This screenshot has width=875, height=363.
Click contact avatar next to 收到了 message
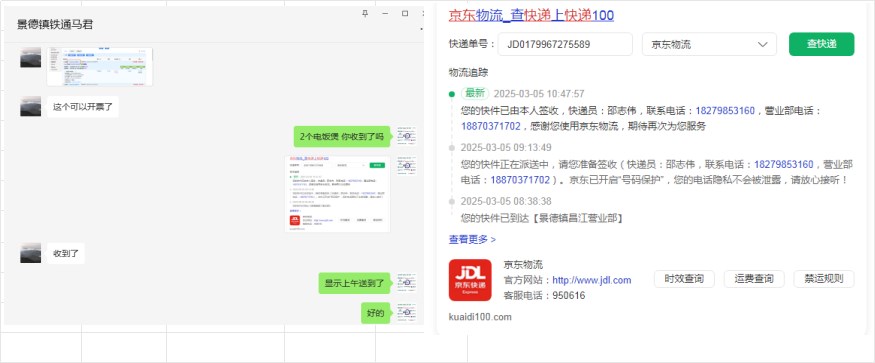click(x=31, y=253)
